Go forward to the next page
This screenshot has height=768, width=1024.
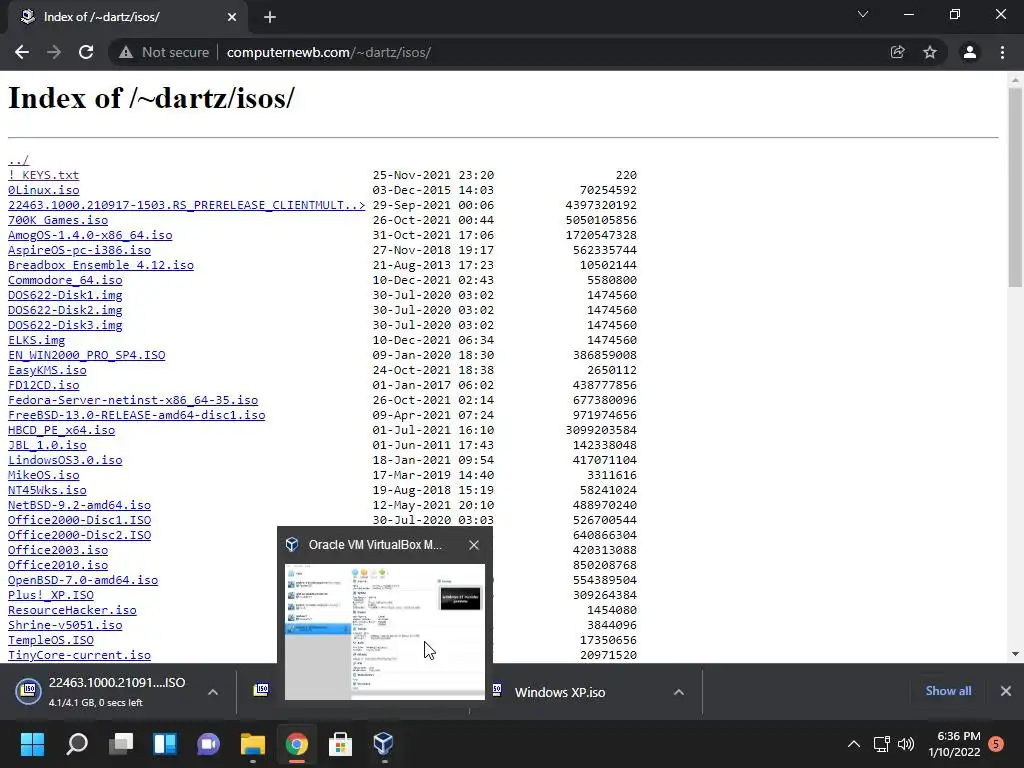pos(54,52)
